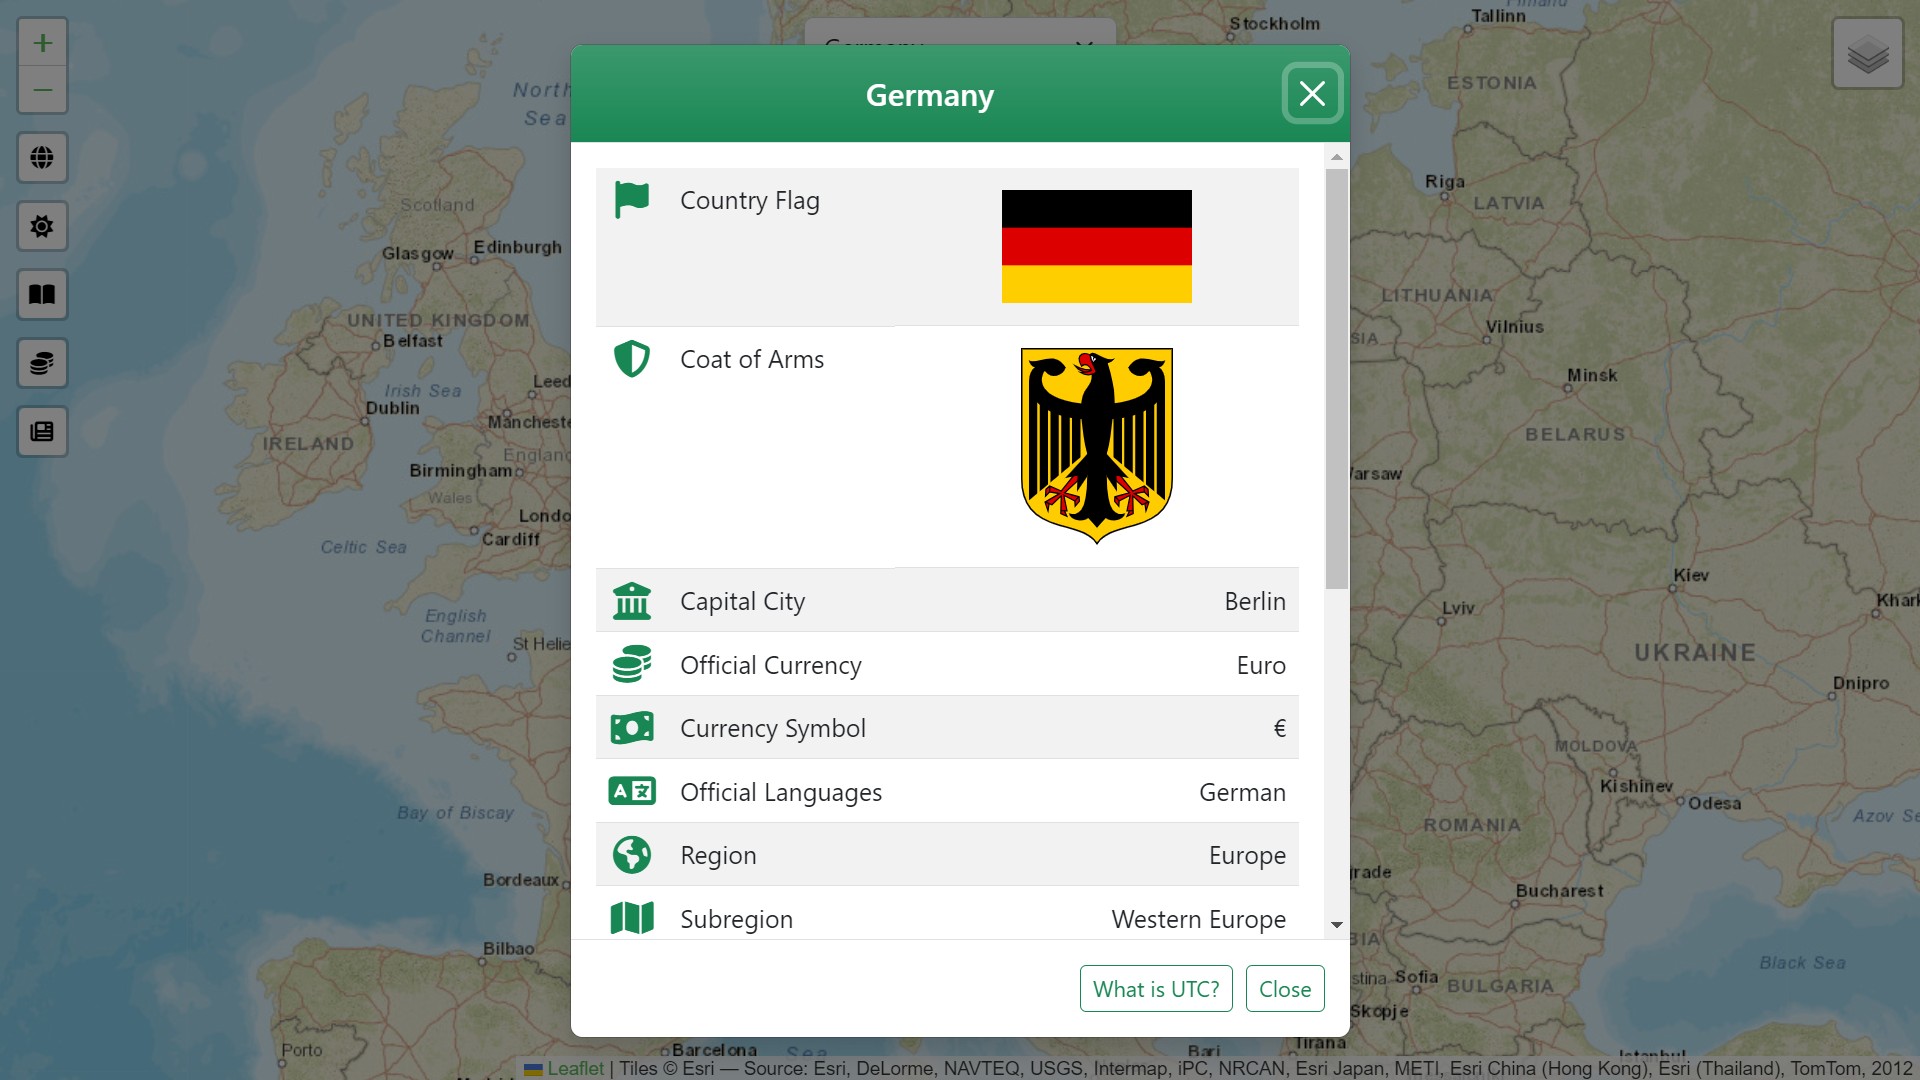This screenshot has height=1080, width=1920.
Task: Click the What is UTC? button
Action: pyautogui.click(x=1155, y=988)
